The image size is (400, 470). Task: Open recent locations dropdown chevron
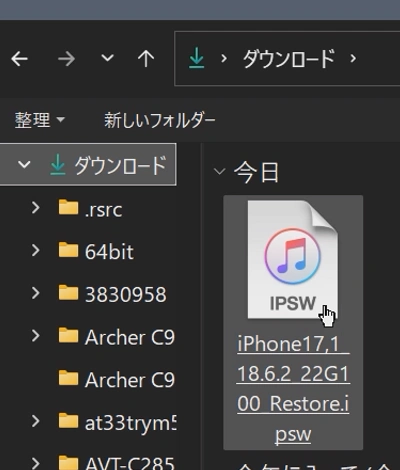[107, 58]
